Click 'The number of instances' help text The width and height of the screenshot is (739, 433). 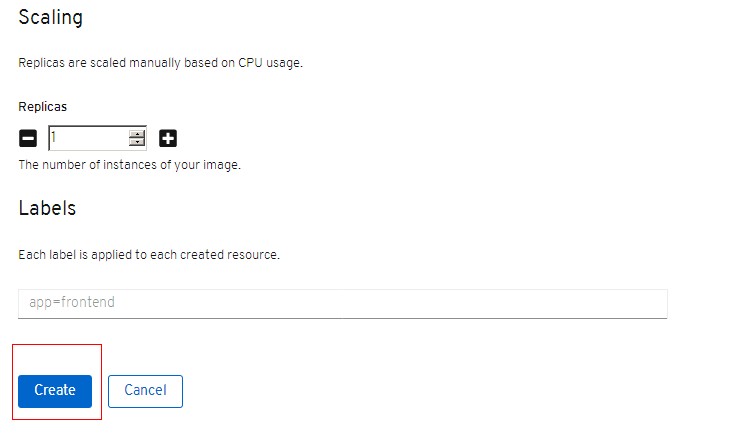pyautogui.click(x=130, y=165)
